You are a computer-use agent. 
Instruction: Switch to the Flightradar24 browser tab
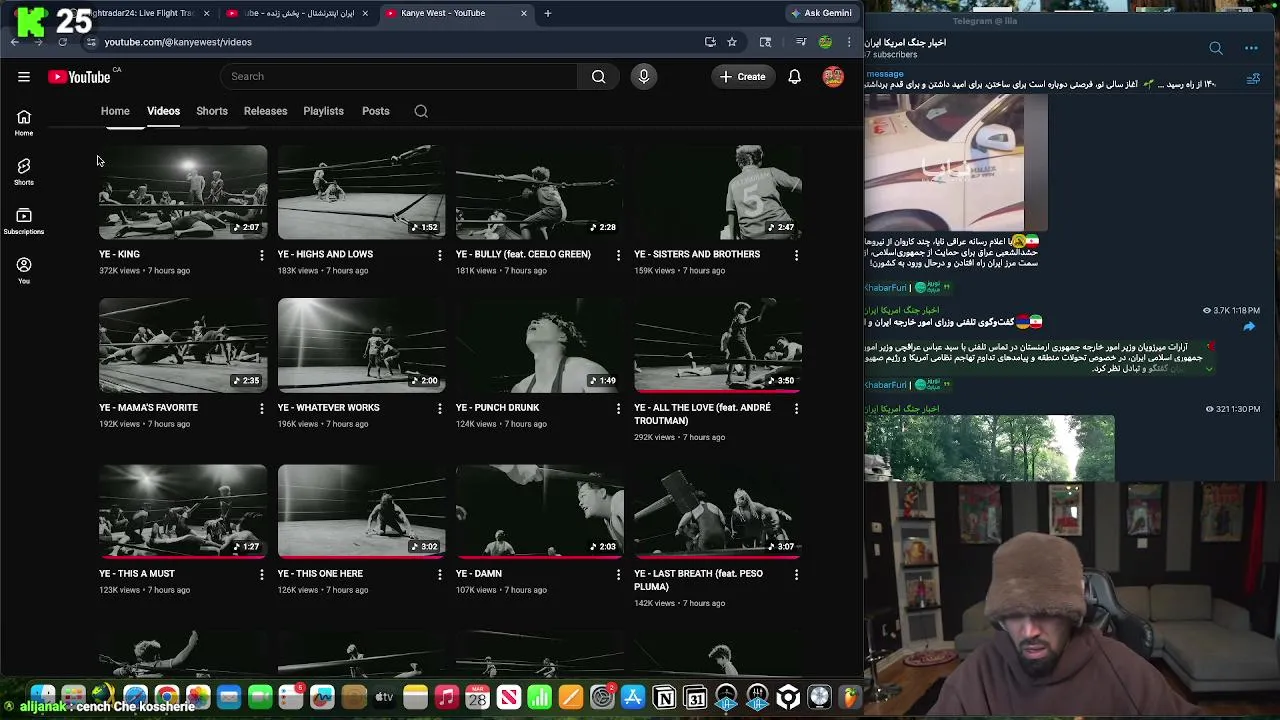point(140,13)
